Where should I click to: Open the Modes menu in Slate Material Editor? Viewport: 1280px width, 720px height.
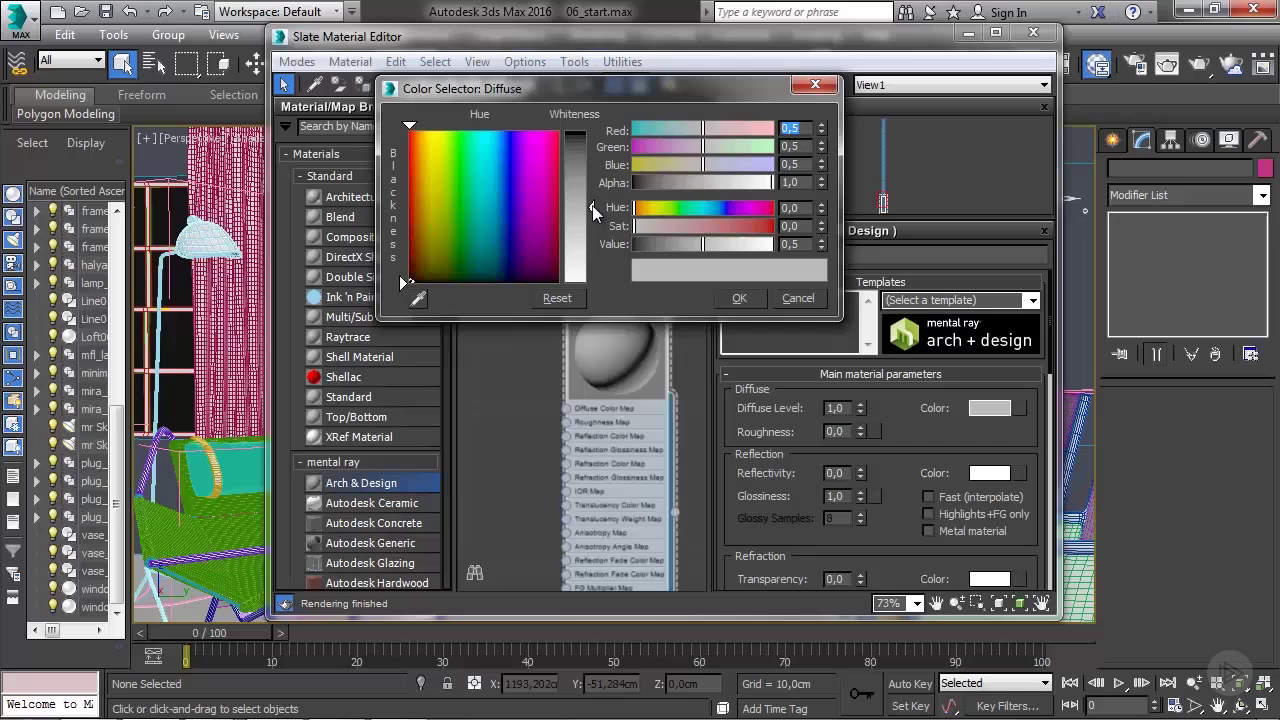[x=297, y=62]
